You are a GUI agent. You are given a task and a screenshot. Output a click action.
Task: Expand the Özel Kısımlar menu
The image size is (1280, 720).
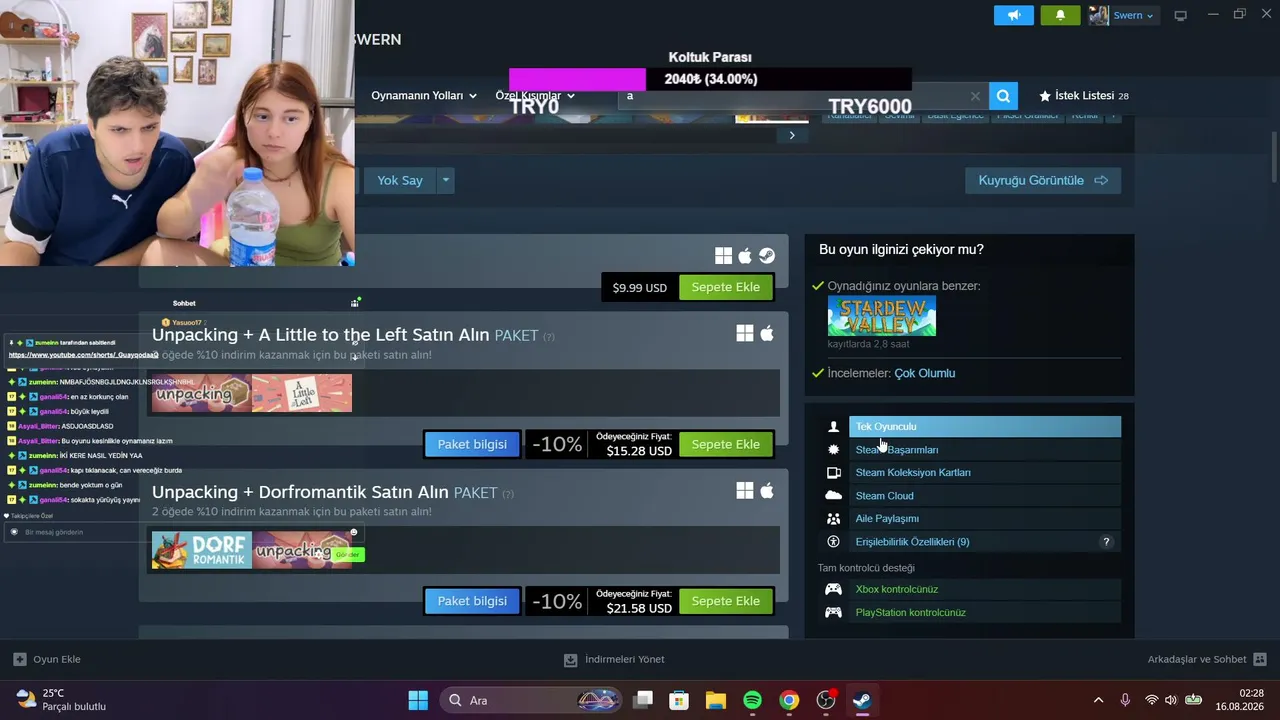(535, 96)
